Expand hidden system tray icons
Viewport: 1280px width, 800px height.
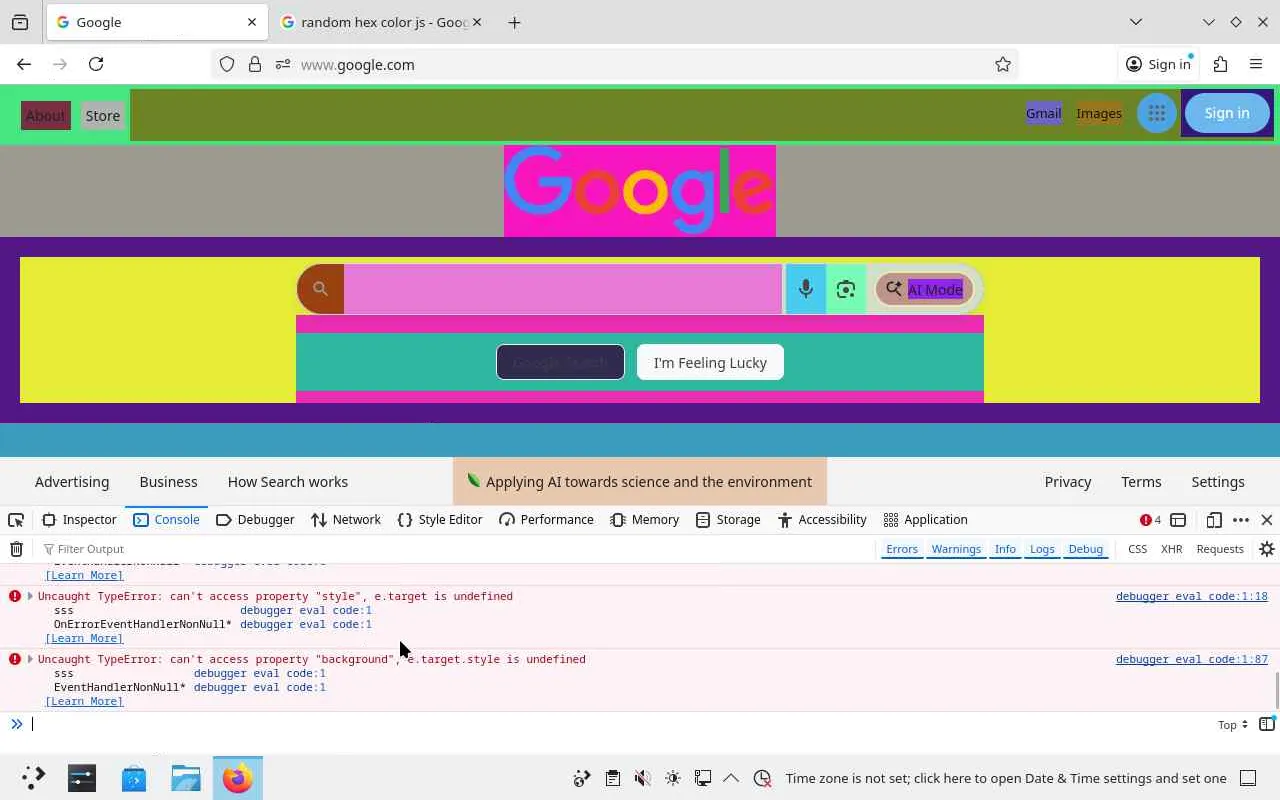coord(731,778)
